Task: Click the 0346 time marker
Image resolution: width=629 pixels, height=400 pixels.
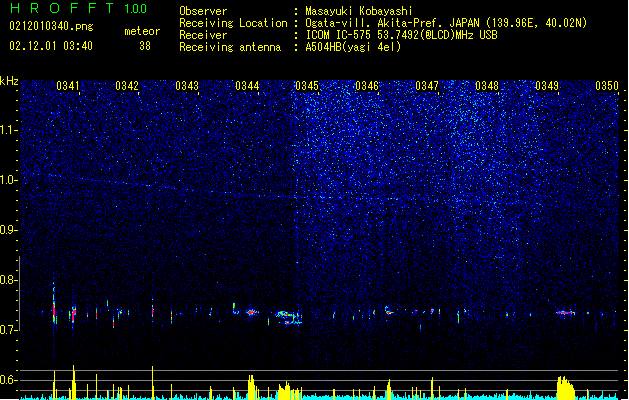Action: click(x=367, y=86)
